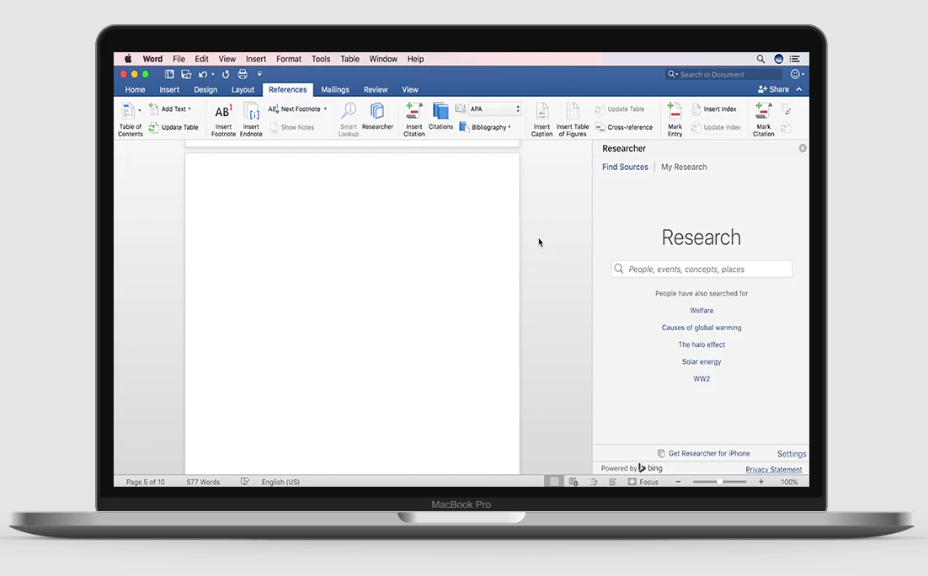Image resolution: width=928 pixels, height=576 pixels.
Task: Switch to the Home ribbon tab
Action: [135, 89]
